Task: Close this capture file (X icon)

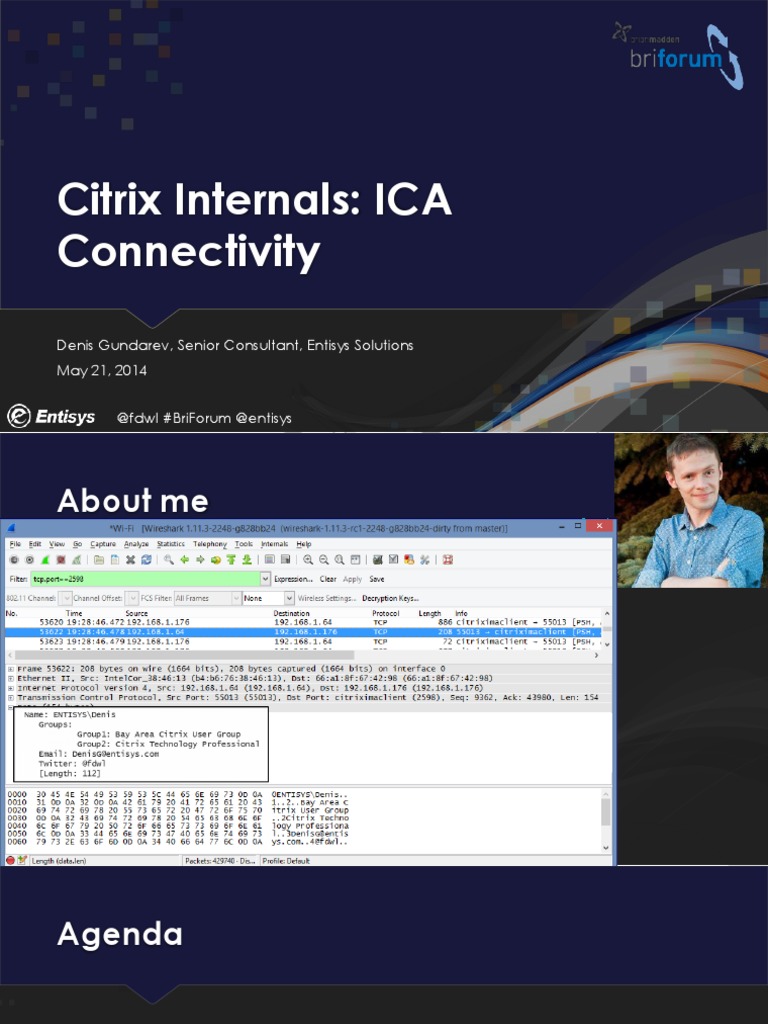Action: (131, 560)
